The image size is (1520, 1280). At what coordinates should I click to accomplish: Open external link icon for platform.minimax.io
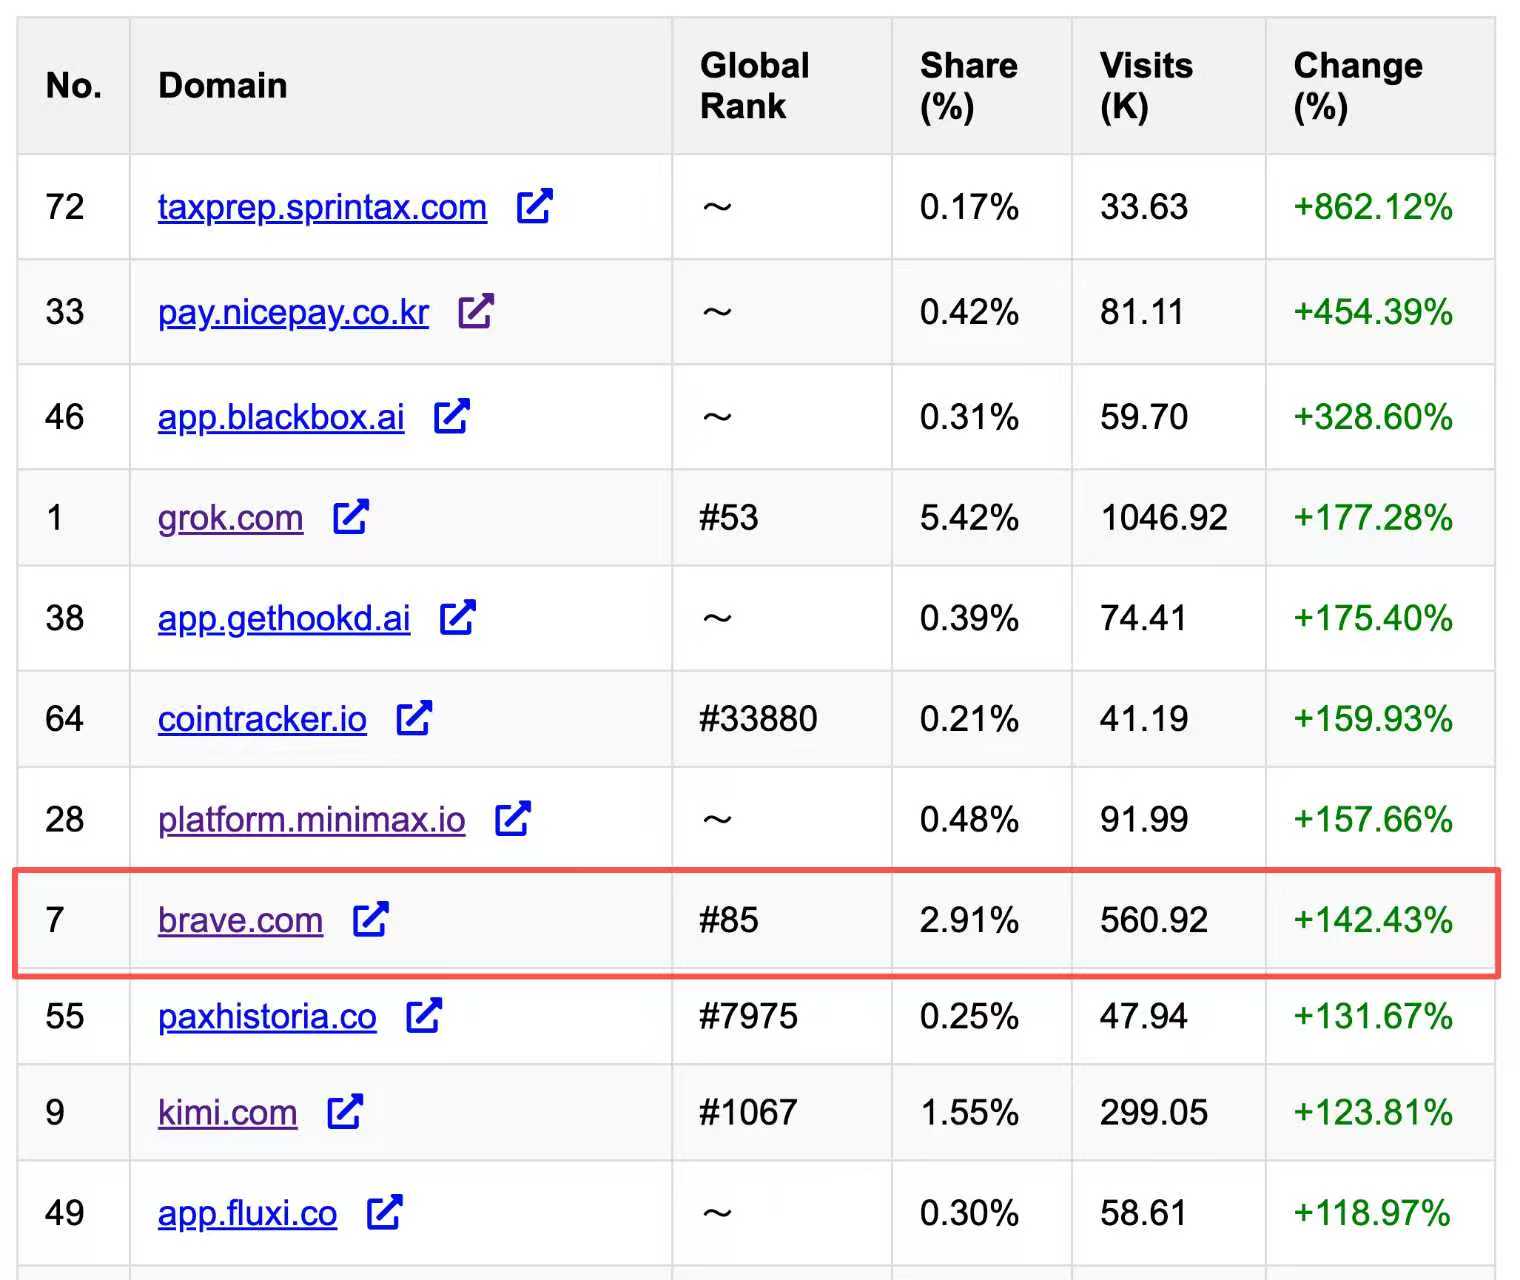tap(513, 819)
